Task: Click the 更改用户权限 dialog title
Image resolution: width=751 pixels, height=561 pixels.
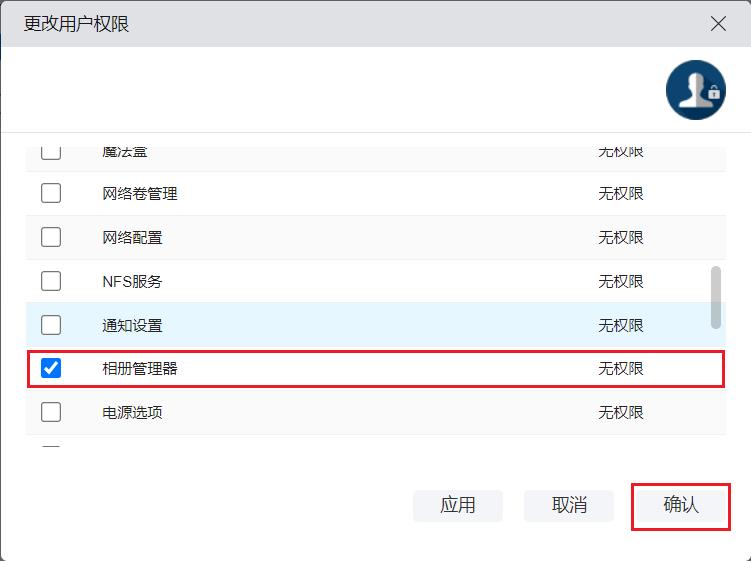Action: coord(77,24)
